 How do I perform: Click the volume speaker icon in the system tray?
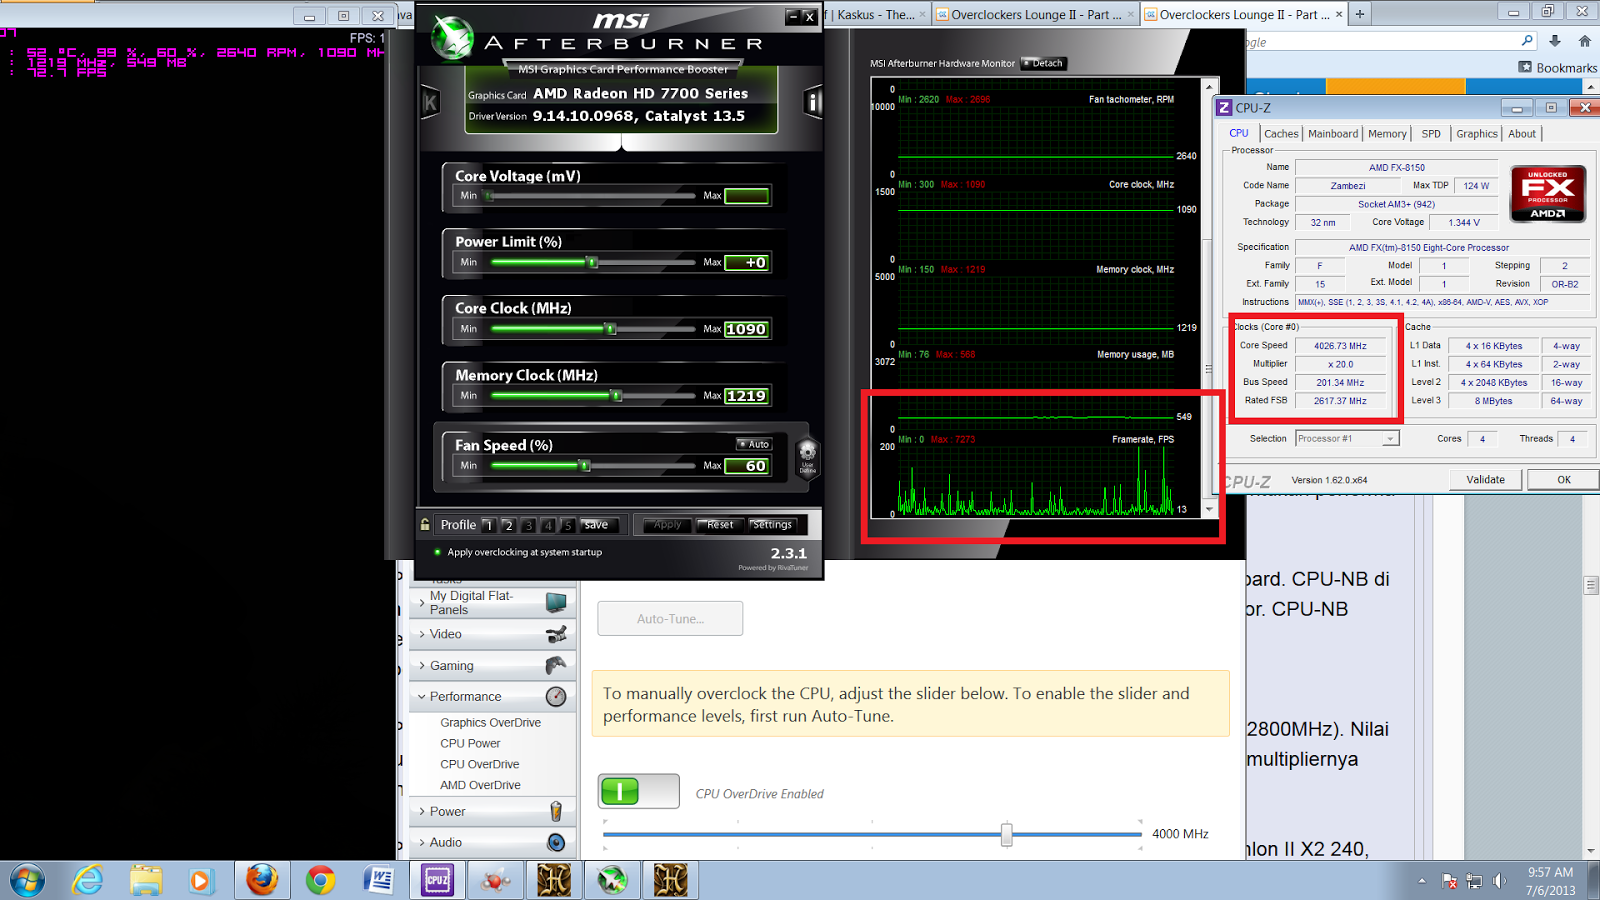tap(1498, 881)
